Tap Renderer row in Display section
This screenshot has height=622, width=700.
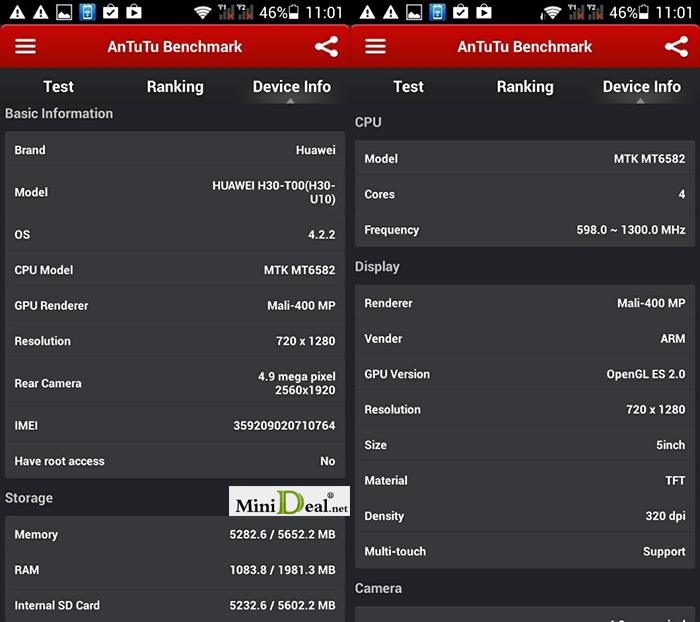click(x=525, y=303)
